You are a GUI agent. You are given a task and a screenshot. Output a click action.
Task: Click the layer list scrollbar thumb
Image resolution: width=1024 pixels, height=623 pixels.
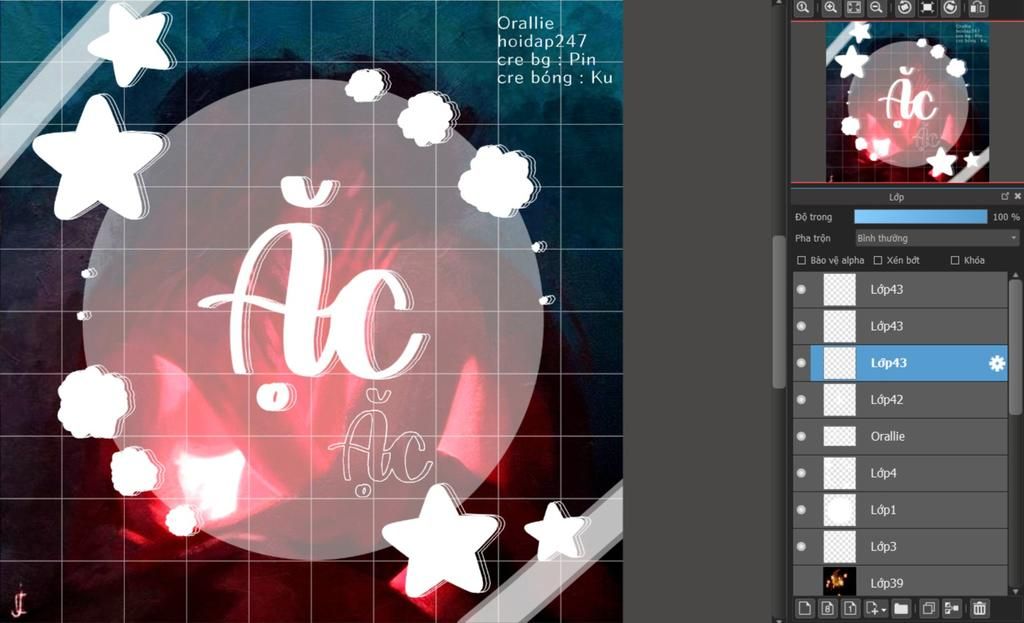[1014, 347]
